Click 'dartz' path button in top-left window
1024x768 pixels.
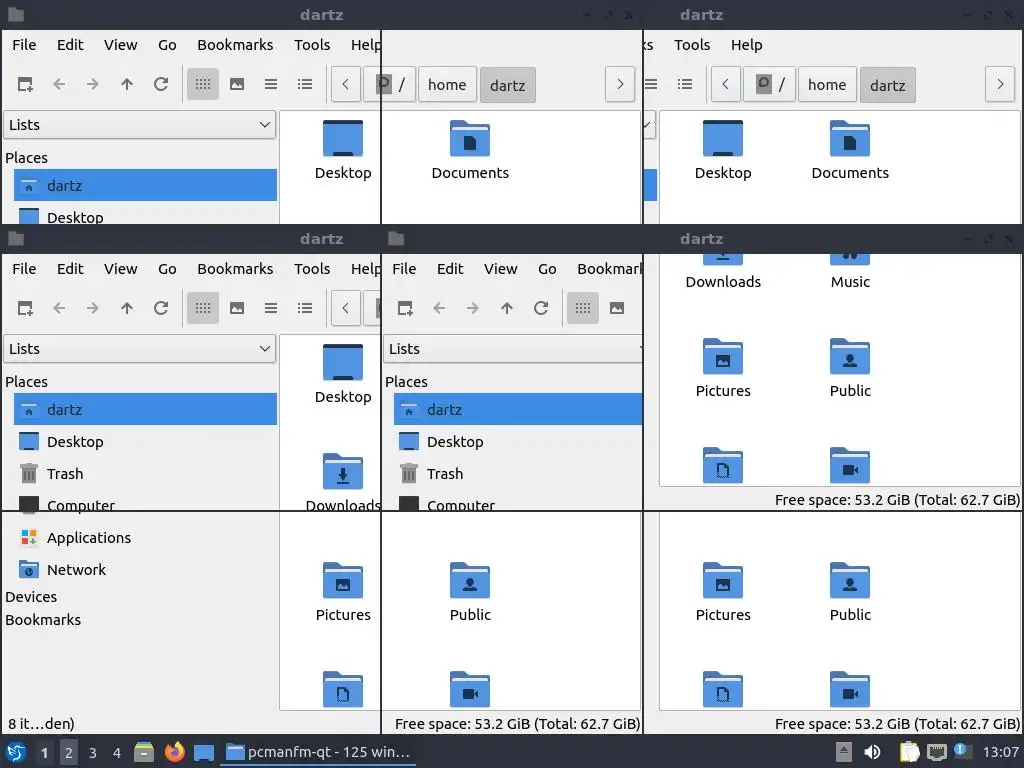(507, 85)
